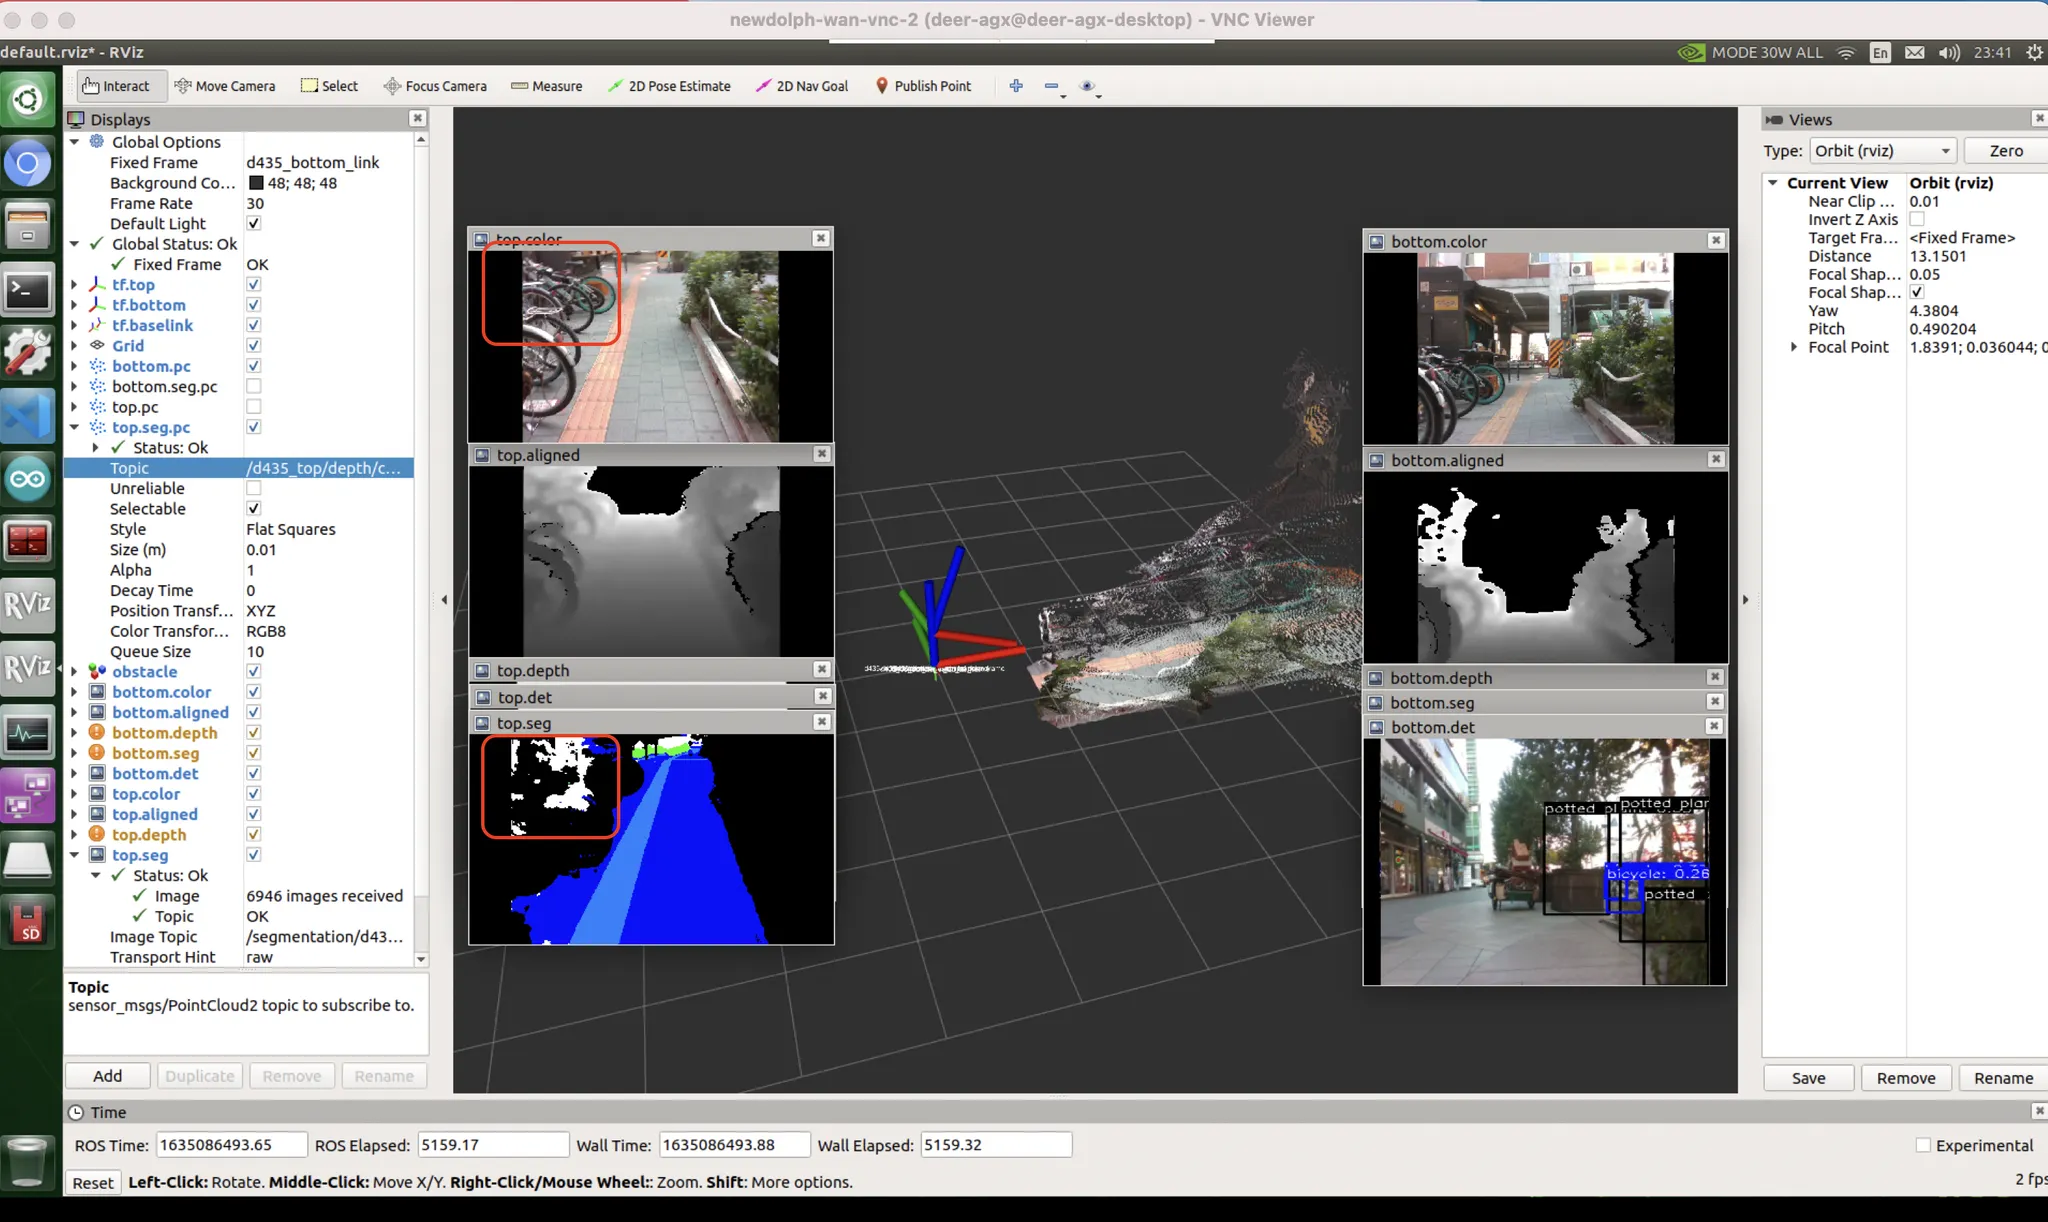
Task: Open Chromium browser from the dock
Action: tap(28, 163)
